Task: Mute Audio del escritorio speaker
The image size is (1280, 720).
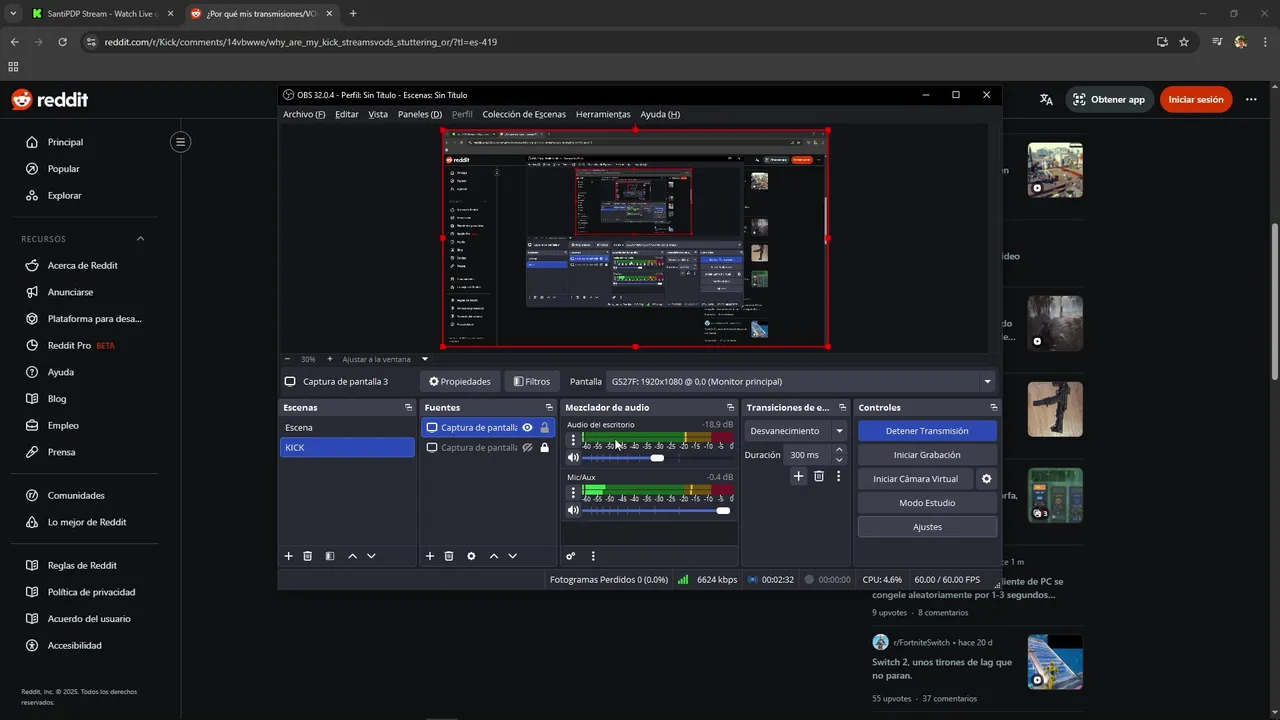Action: pos(573,458)
